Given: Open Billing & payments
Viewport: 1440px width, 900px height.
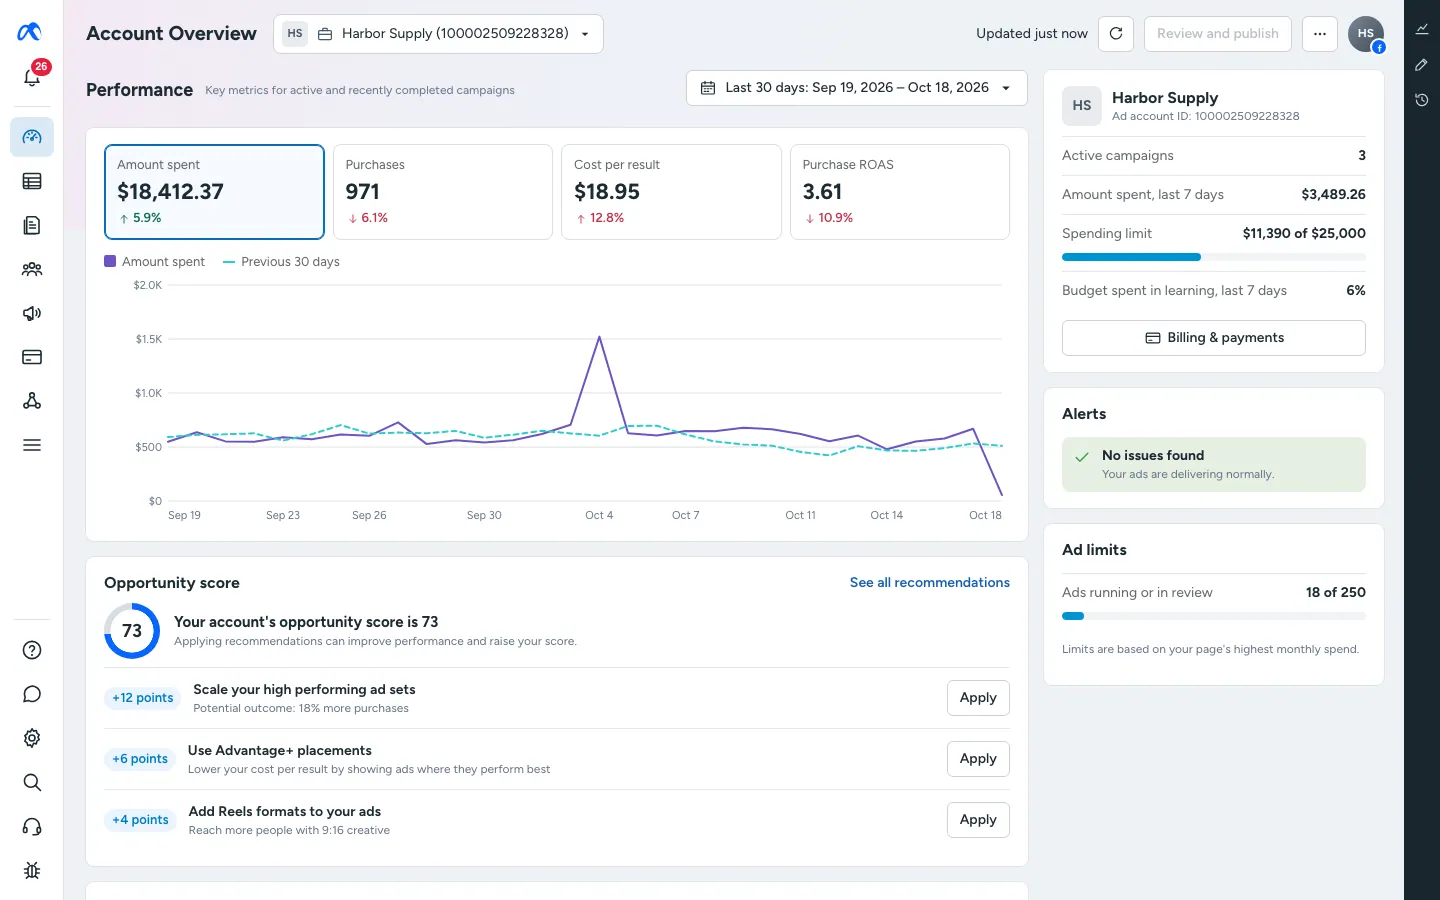Looking at the screenshot, I should tap(1214, 338).
